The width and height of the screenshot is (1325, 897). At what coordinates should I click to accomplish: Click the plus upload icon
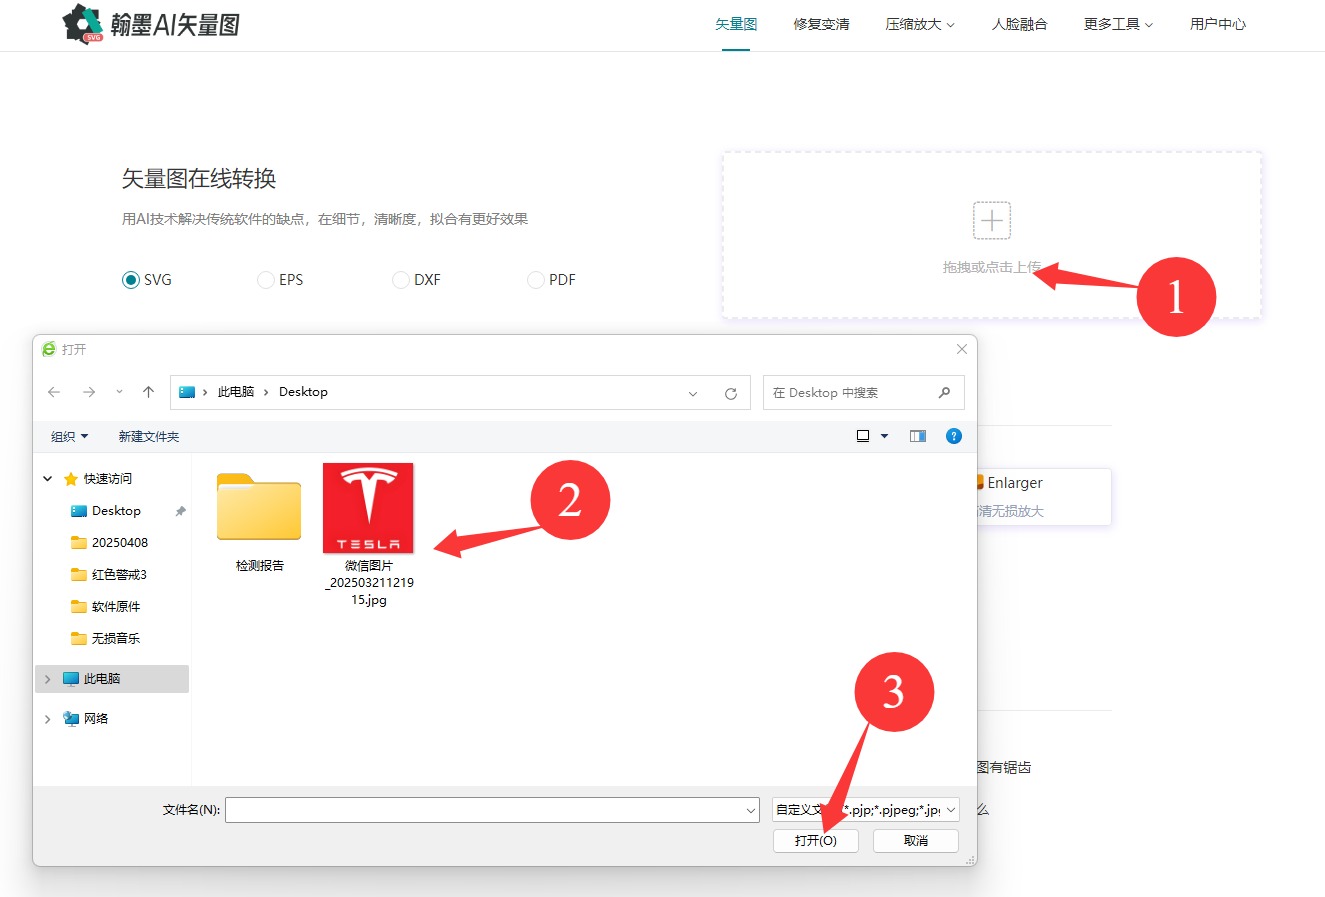[x=991, y=220]
